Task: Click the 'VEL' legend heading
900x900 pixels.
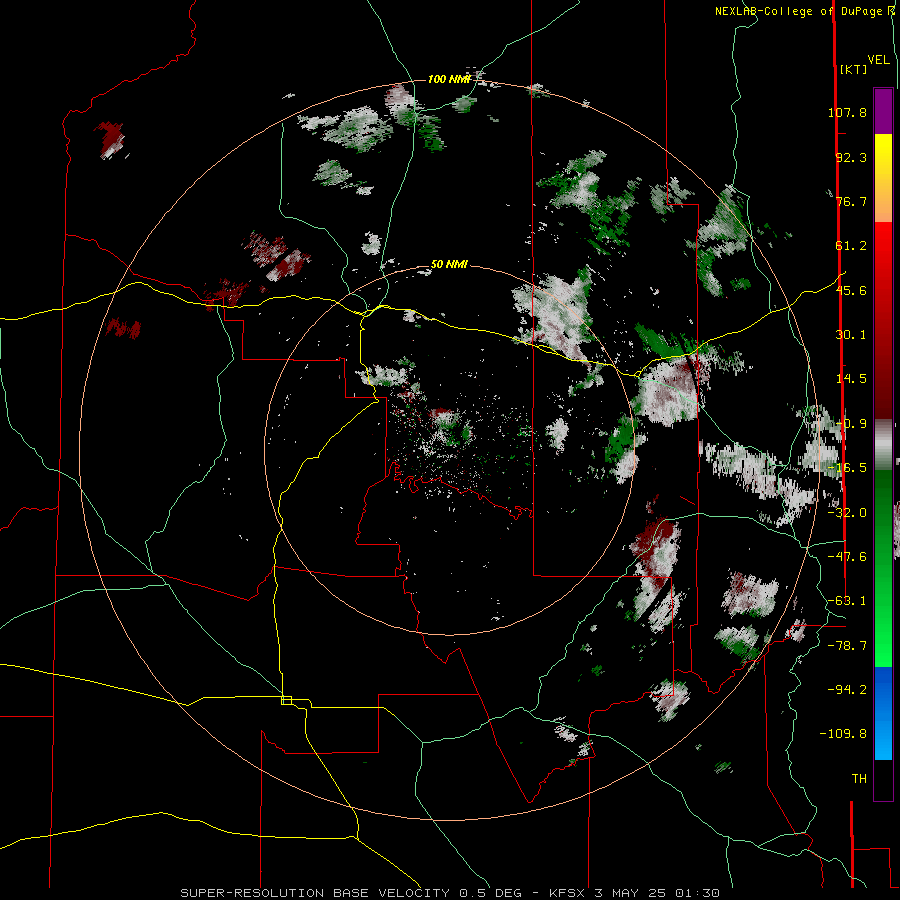Action: pos(878,60)
